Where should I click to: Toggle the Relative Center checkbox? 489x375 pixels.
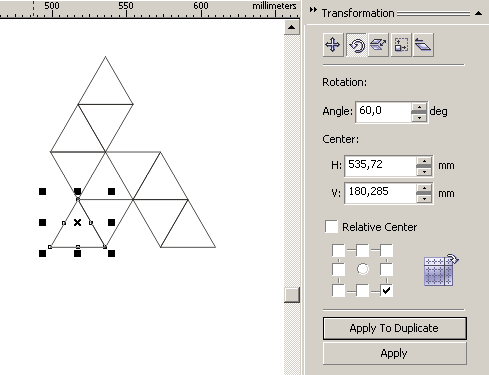(x=331, y=226)
